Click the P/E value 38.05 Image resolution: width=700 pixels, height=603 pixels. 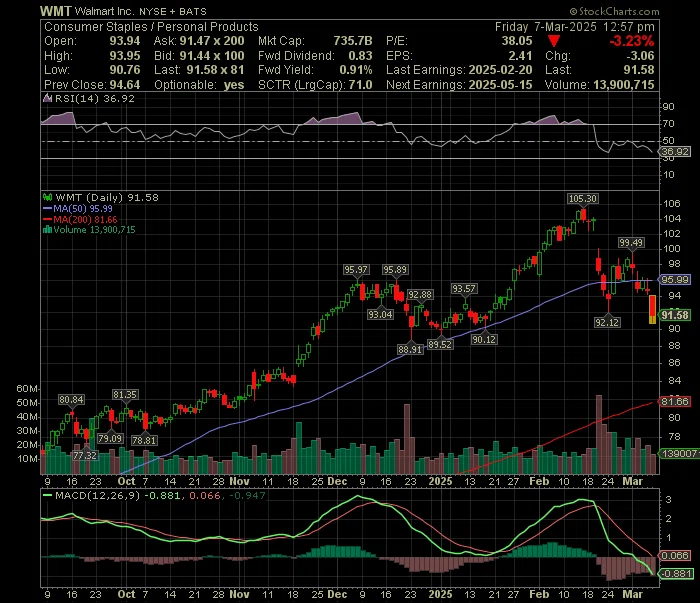(x=517, y=41)
